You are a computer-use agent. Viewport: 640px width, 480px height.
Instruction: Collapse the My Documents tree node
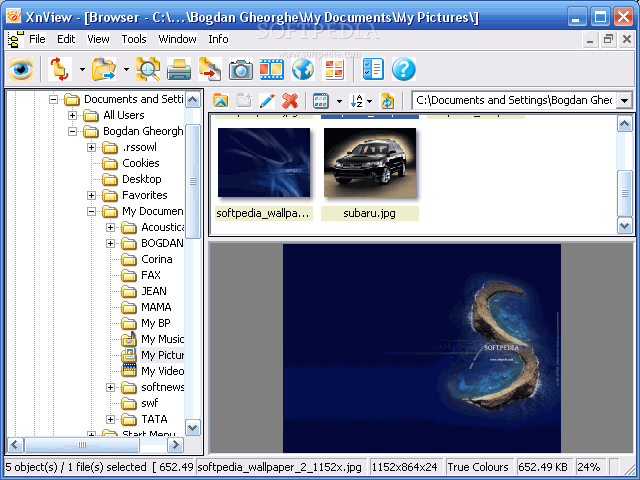91,211
